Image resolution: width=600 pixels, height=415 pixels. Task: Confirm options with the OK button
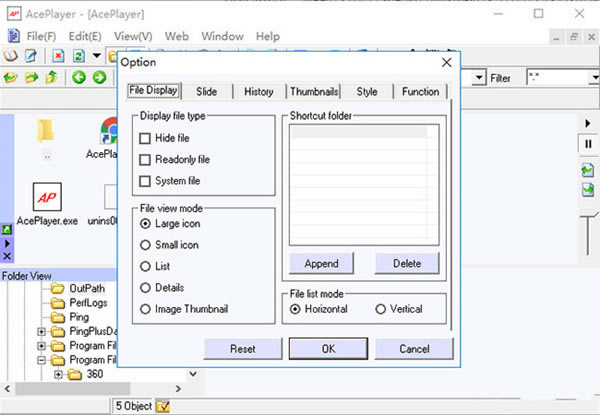click(328, 348)
